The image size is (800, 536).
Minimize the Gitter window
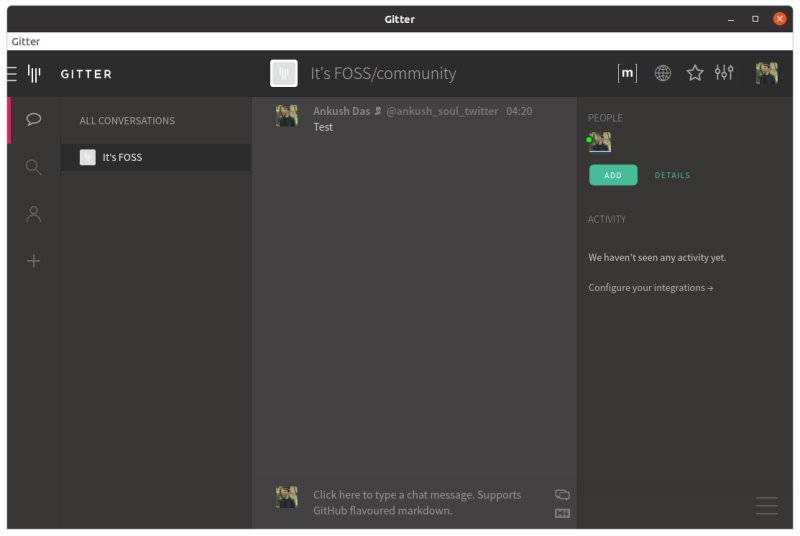731,19
